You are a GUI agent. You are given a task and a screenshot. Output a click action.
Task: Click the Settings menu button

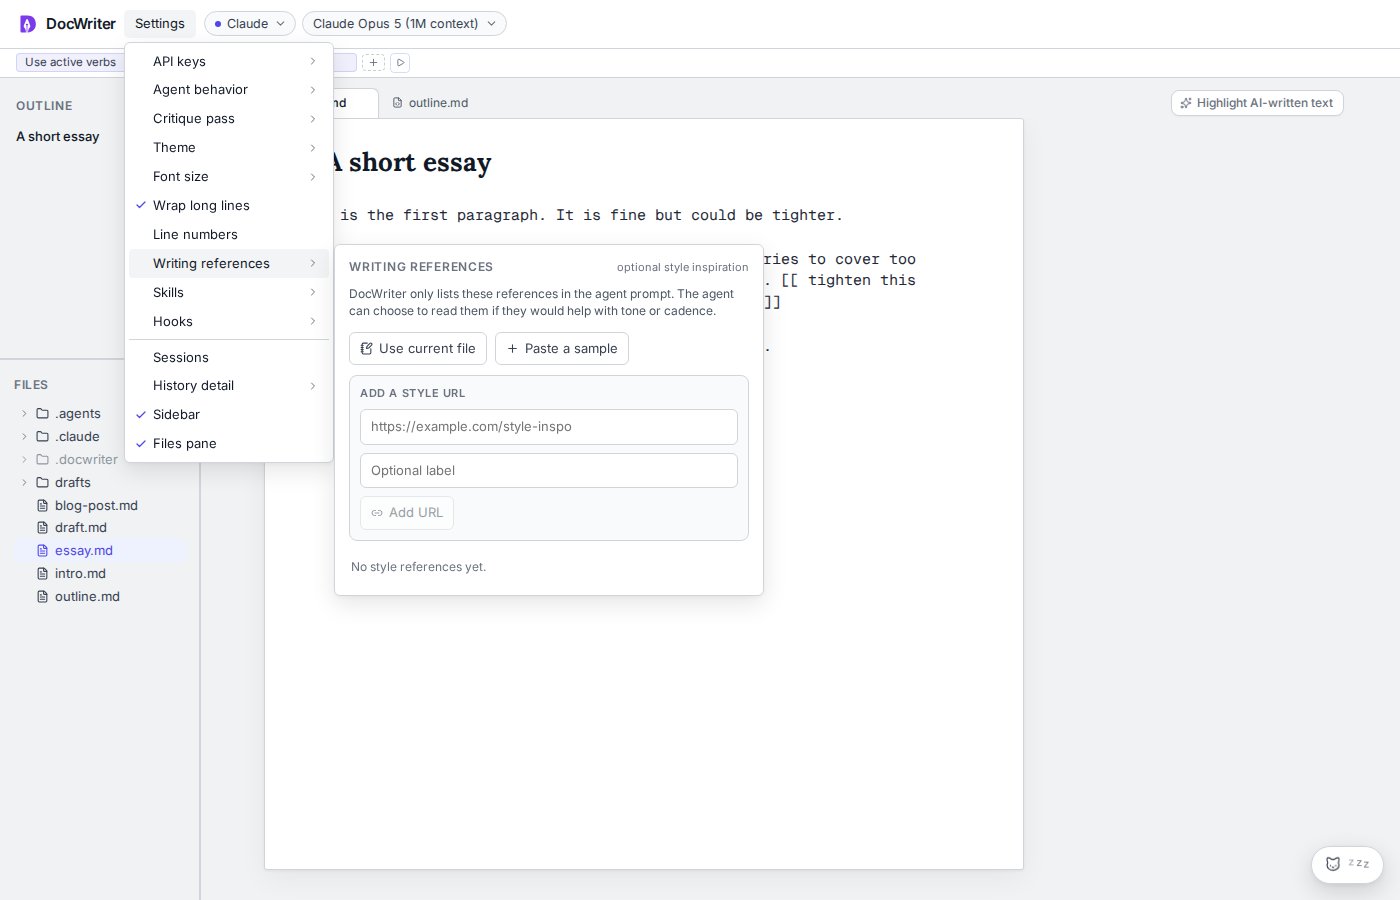tap(160, 24)
